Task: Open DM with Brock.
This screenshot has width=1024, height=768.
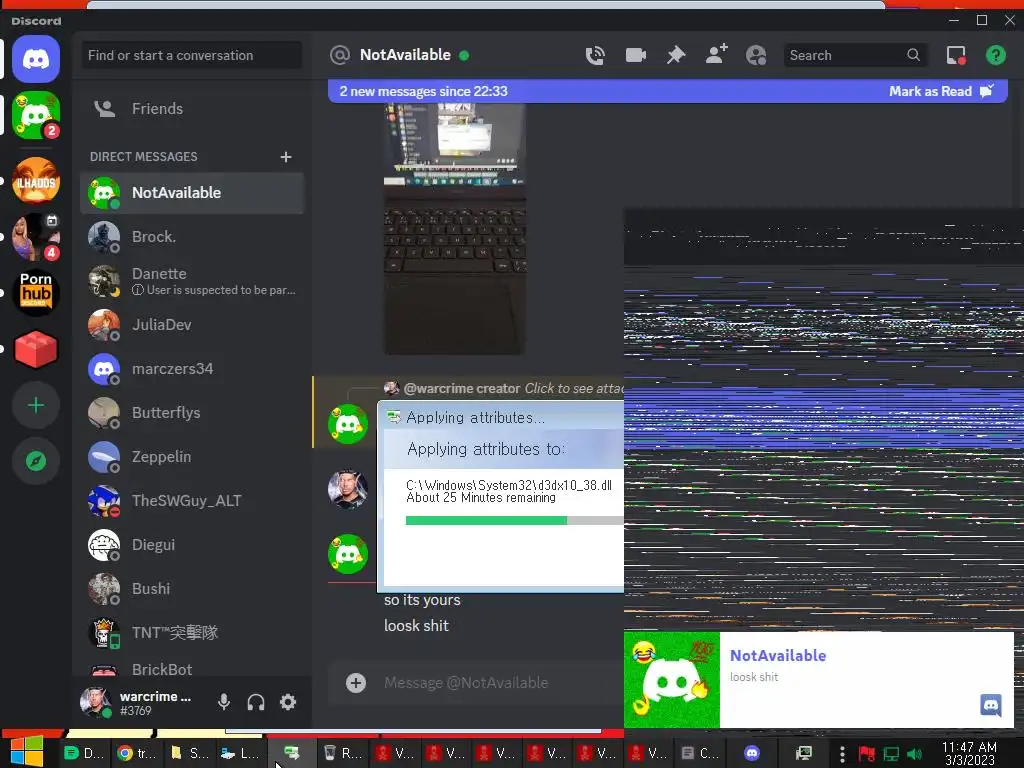Action: [191, 236]
